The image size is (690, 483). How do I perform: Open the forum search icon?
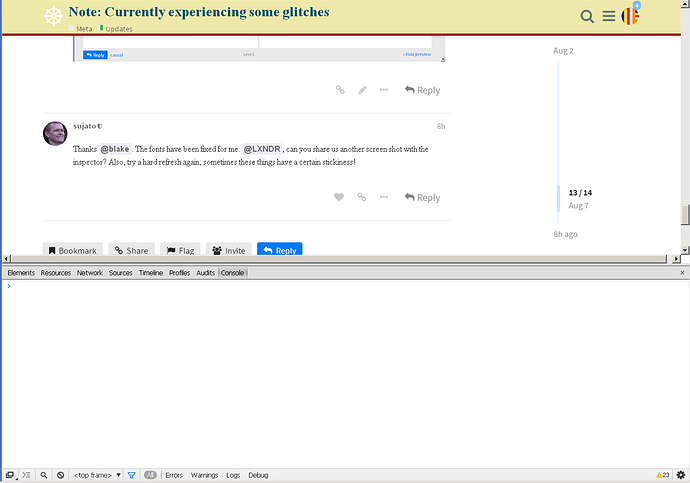pos(587,17)
